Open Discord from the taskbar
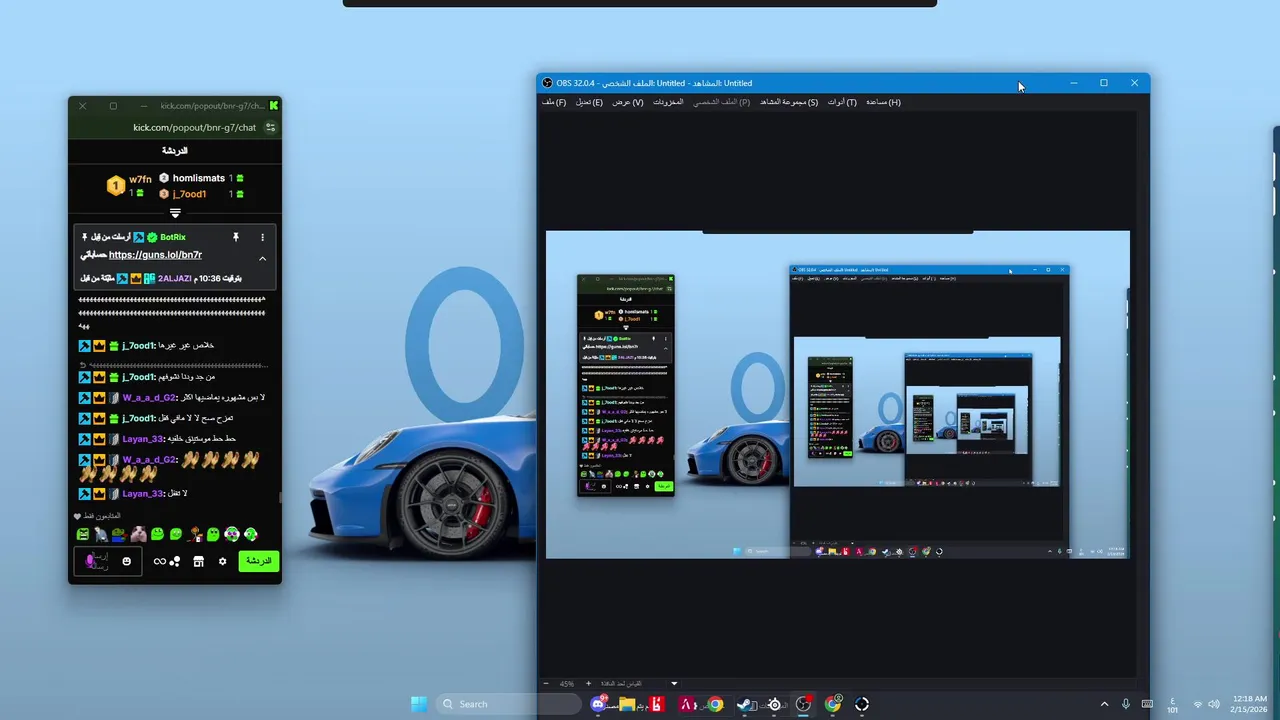Viewport: 1280px width, 720px height. 598,705
